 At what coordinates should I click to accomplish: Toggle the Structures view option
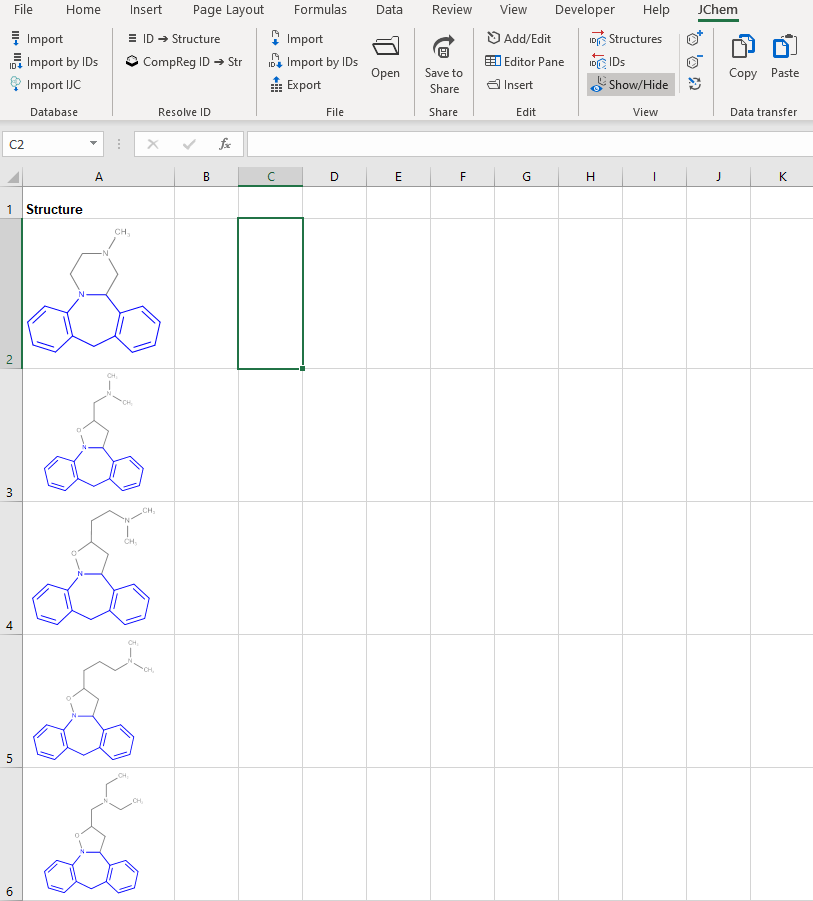(628, 38)
